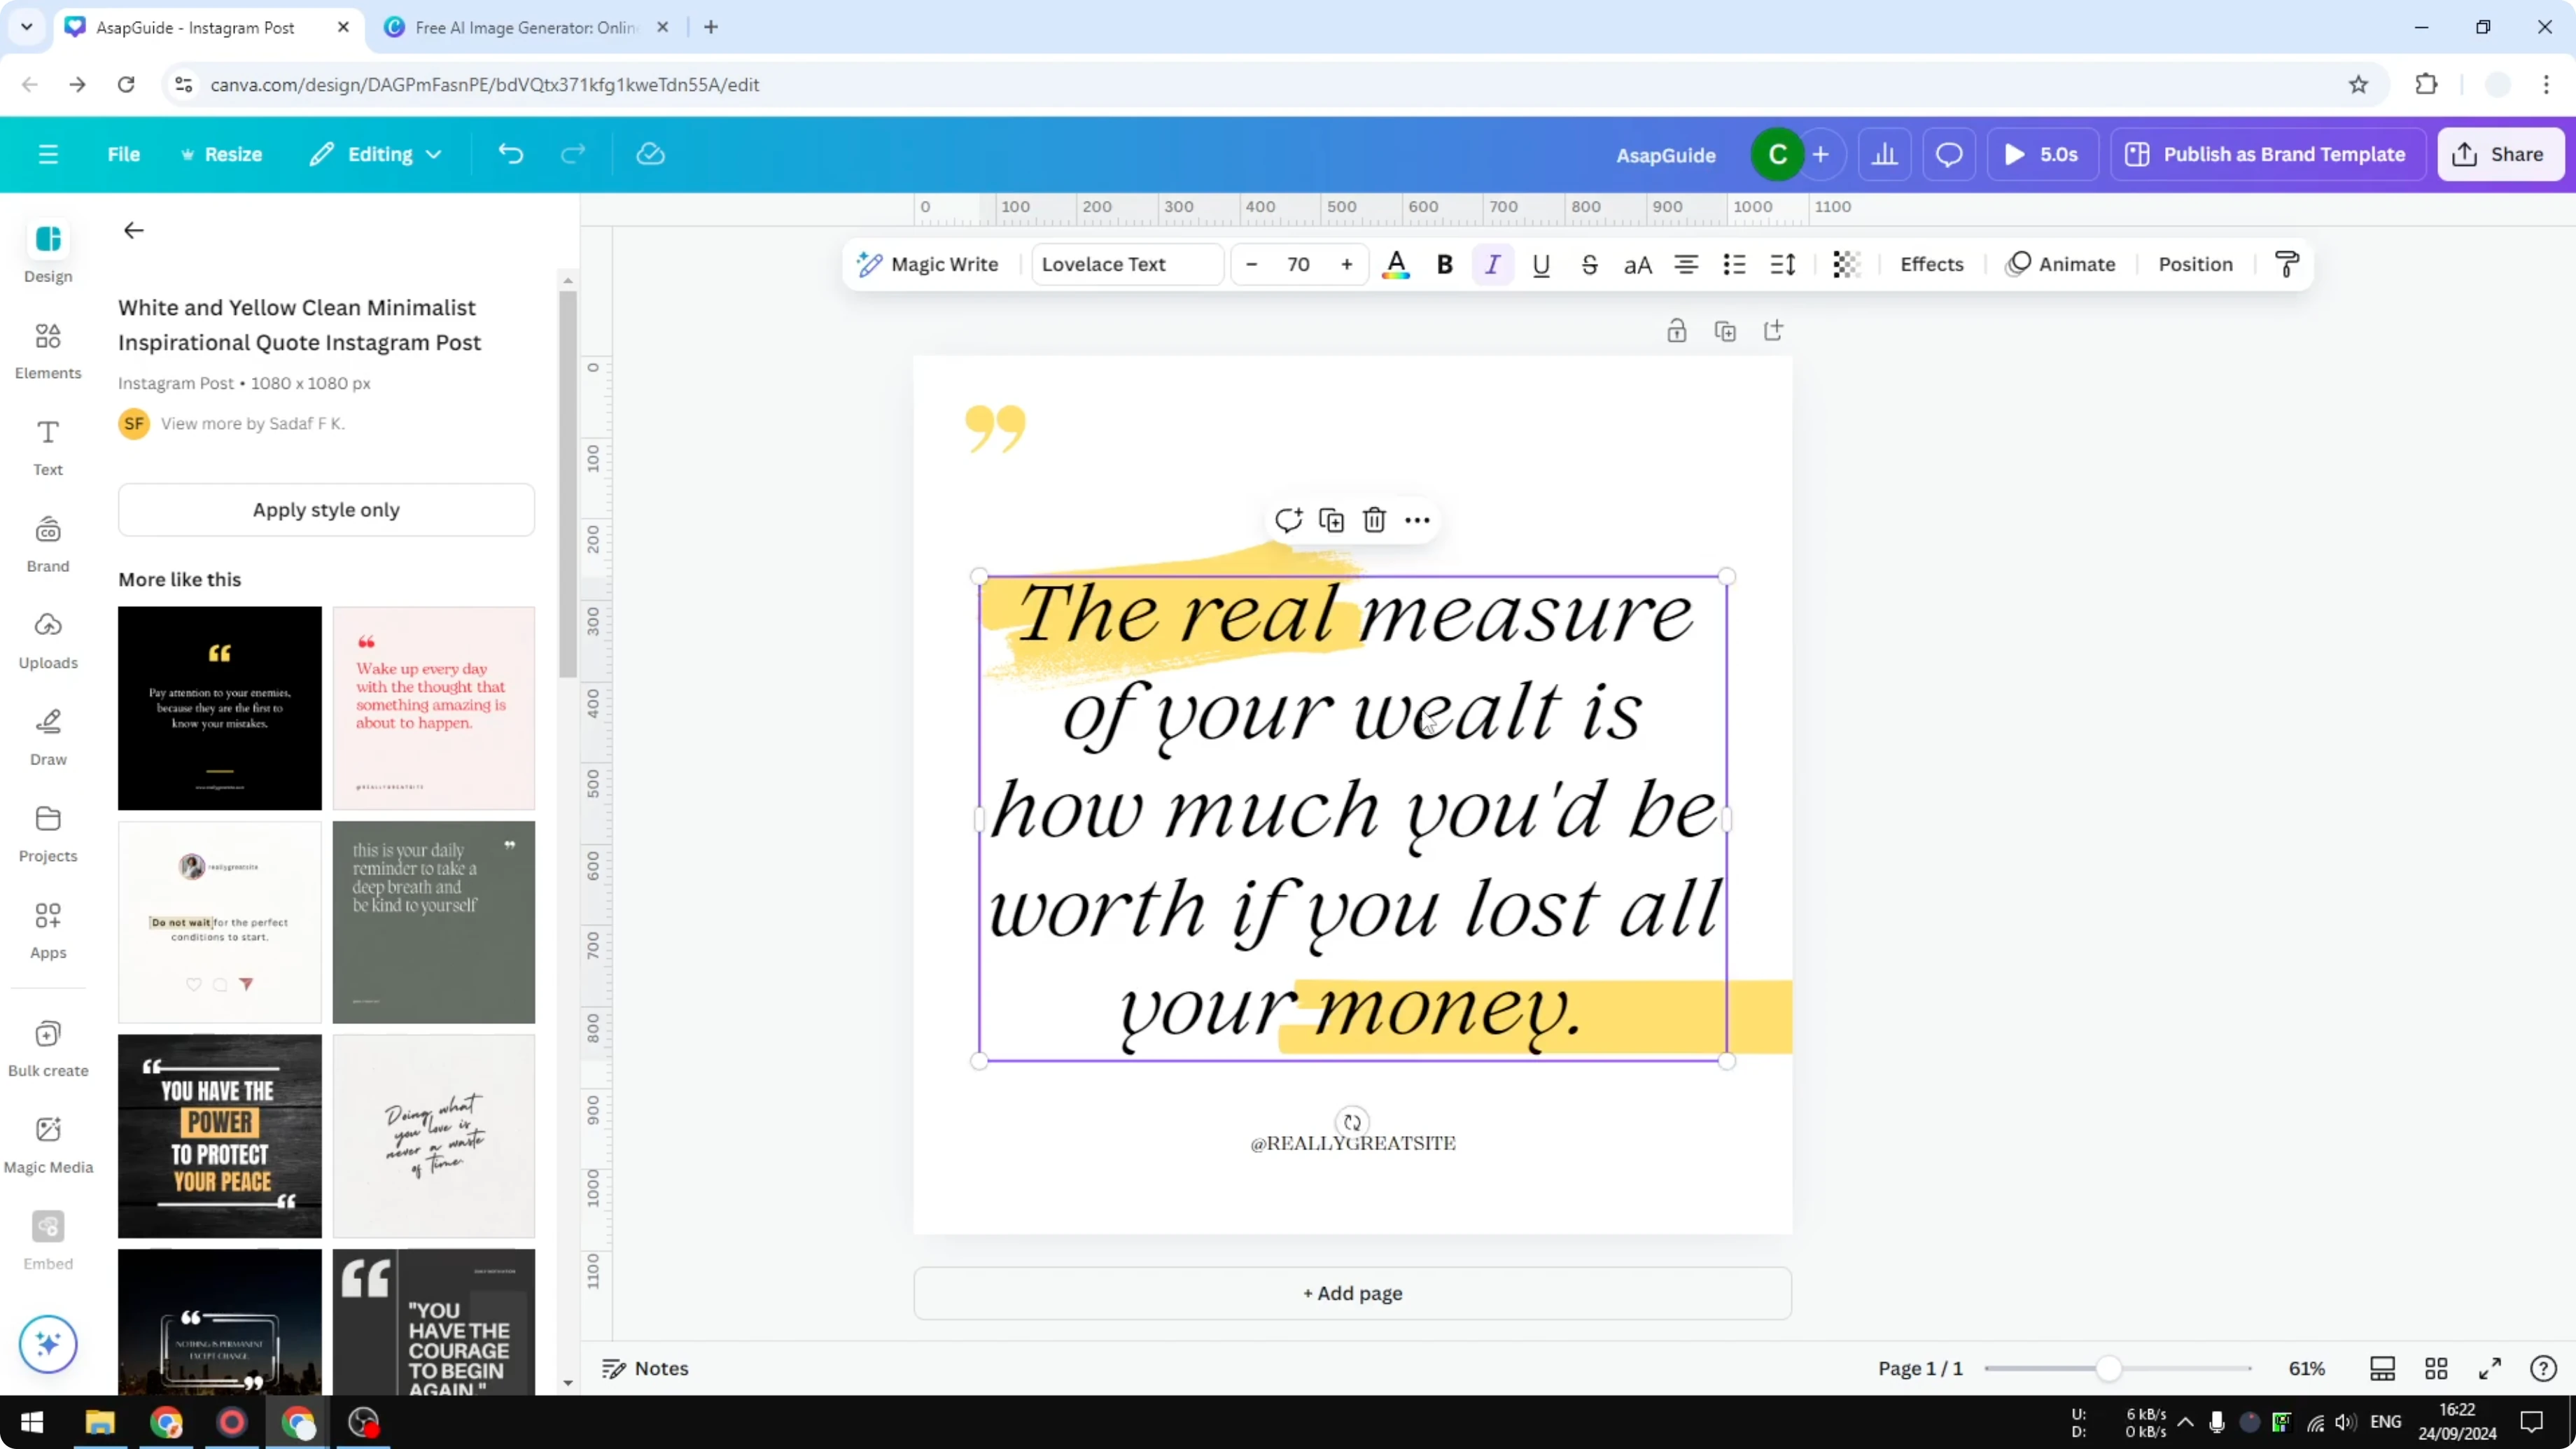
Task: Adjust the zoom slider handle
Action: pos(2108,1369)
